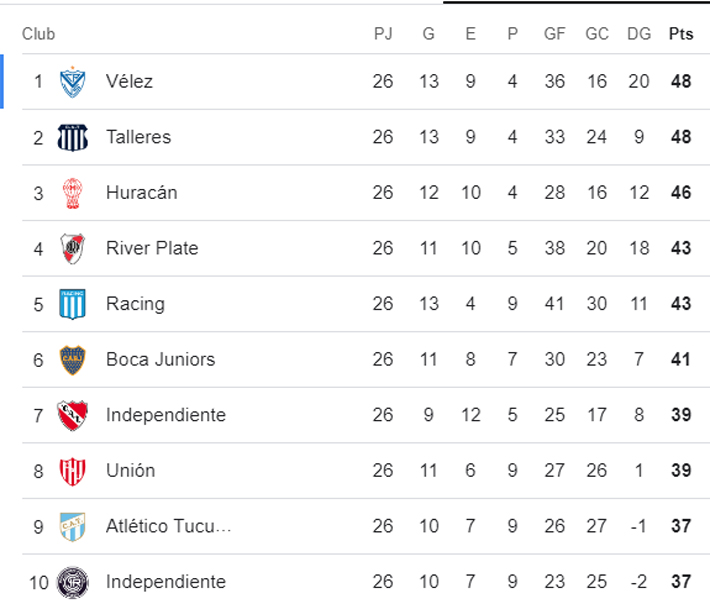Click the GF column header

point(555,34)
